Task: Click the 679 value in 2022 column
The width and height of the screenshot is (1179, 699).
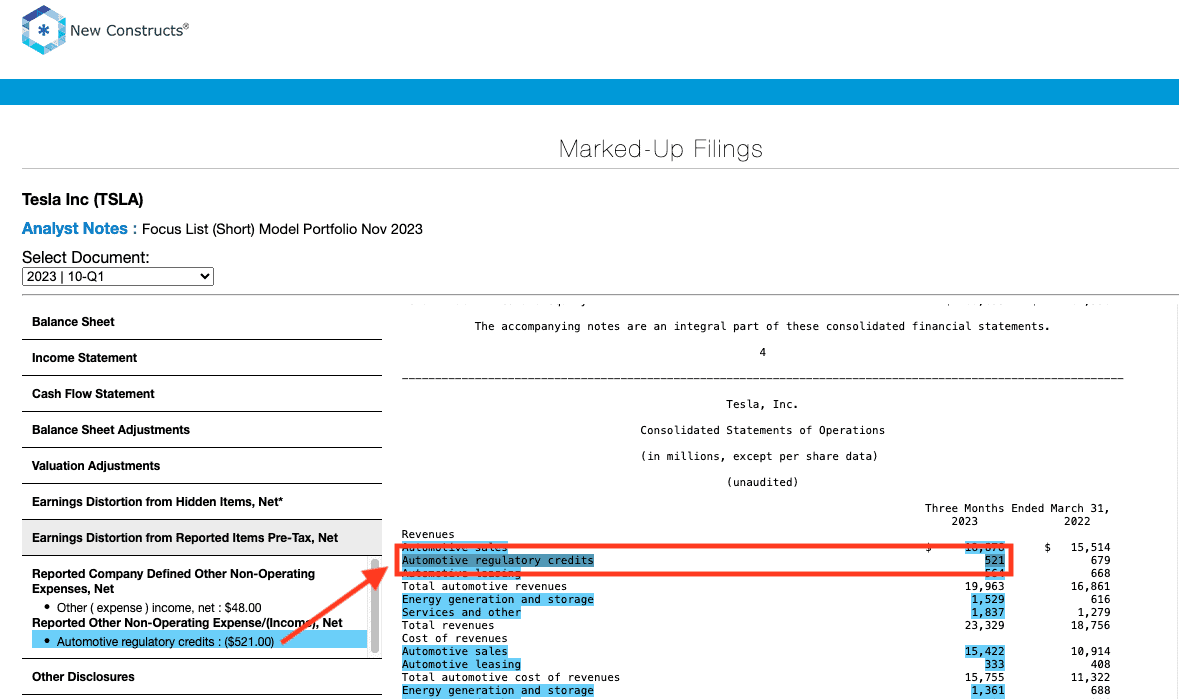Action: 1100,560
